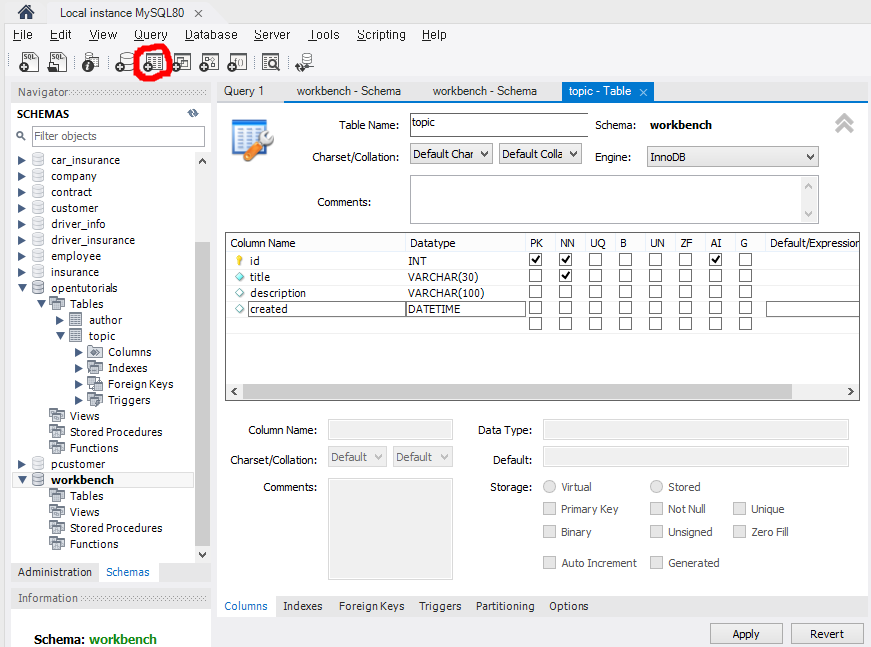The image size is (871, 647).
Task: Click the Filter objects input field
Action: (118, 136)
